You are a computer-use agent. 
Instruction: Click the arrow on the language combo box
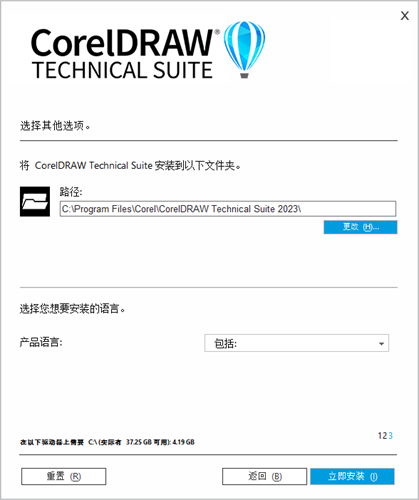click(381, 343)
